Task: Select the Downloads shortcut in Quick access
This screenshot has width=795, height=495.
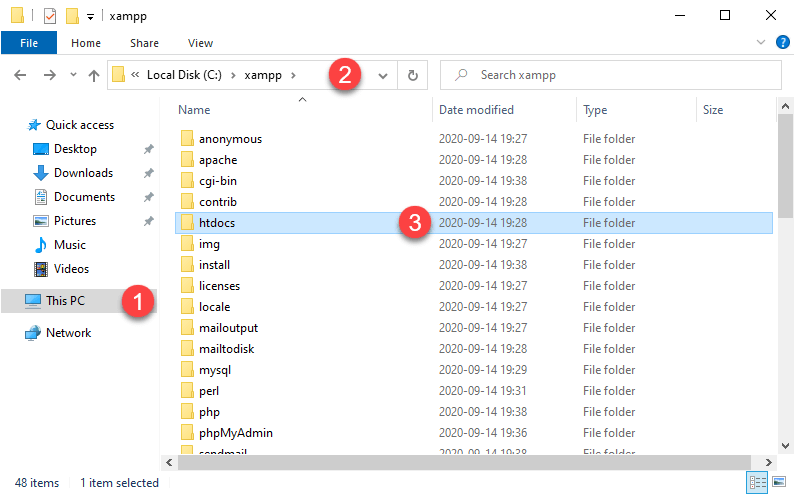Action: (x=83, y=173)
